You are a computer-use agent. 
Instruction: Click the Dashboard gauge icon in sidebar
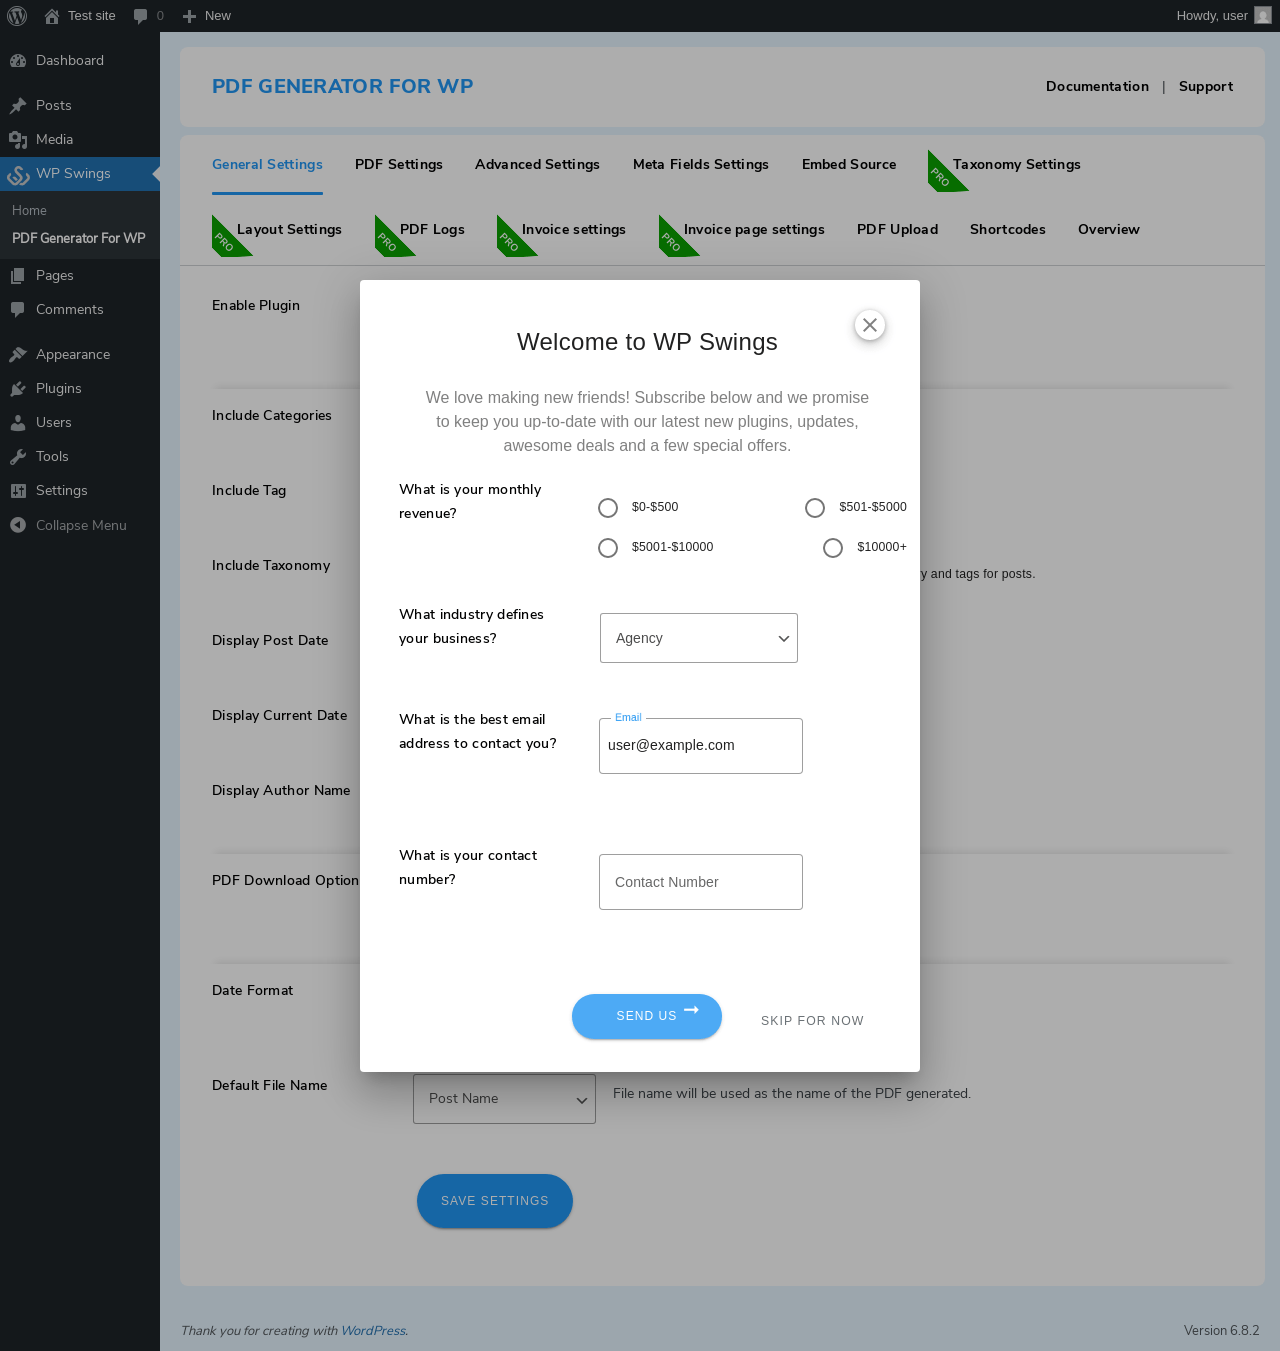[x=18, y=60]
